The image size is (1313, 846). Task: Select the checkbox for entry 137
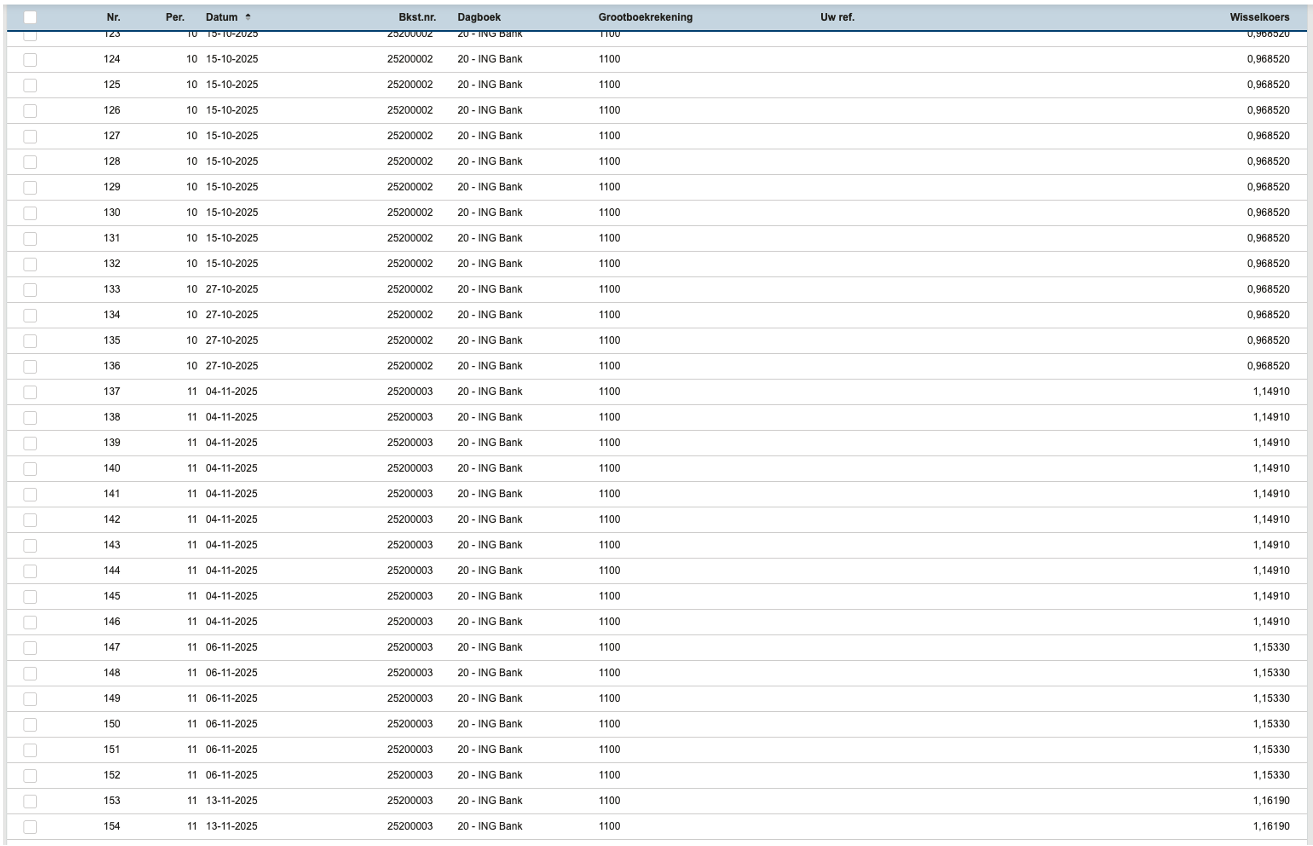[x=30, y=391]
